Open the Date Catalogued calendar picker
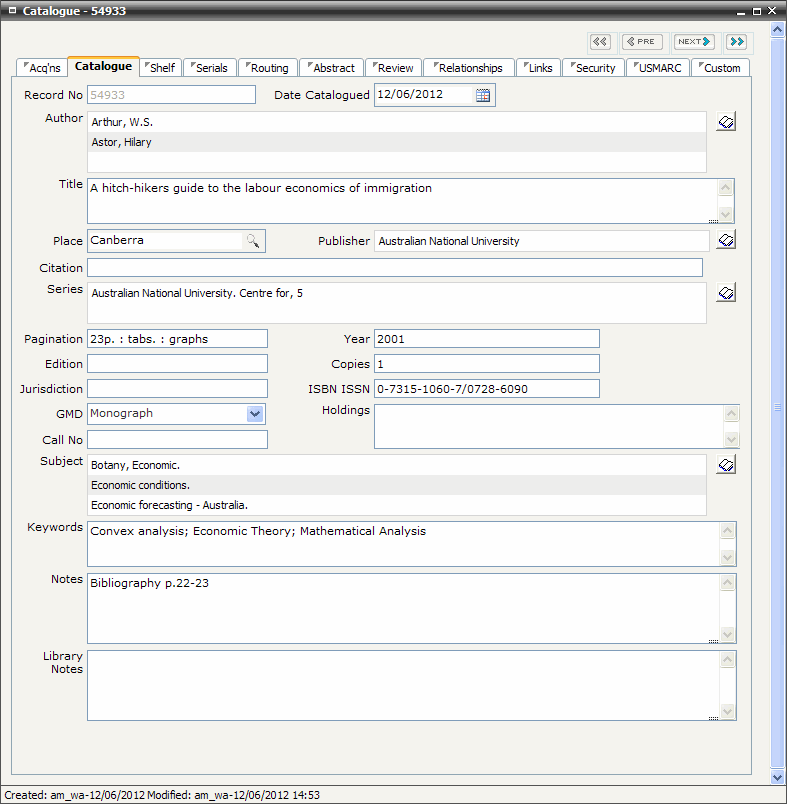This screenshot has width=787, height=804. 483,95
